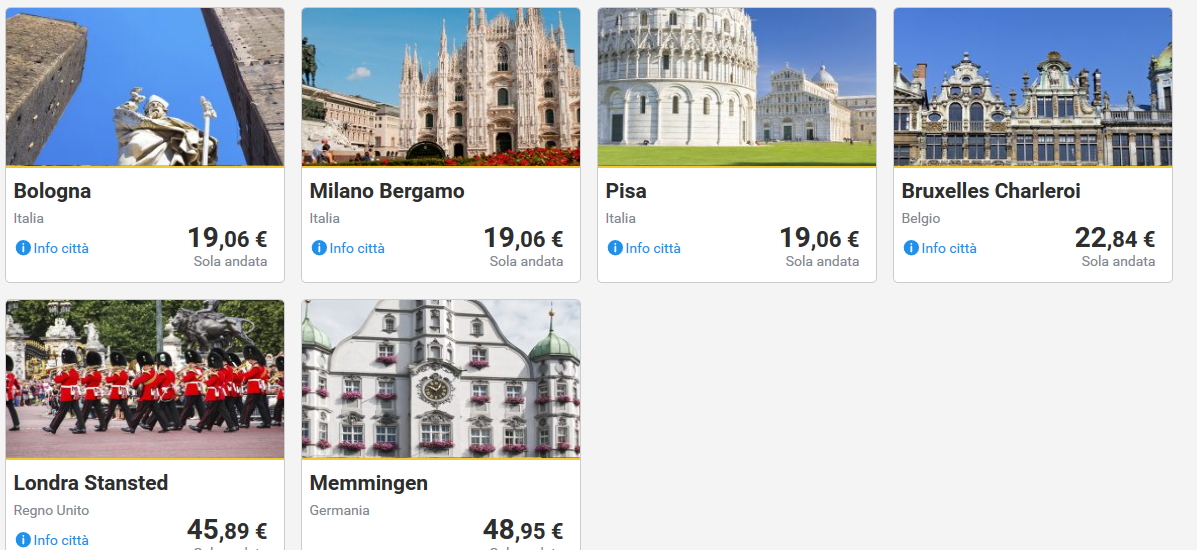Select the Pisa baptistery photo

pos(737,87)
